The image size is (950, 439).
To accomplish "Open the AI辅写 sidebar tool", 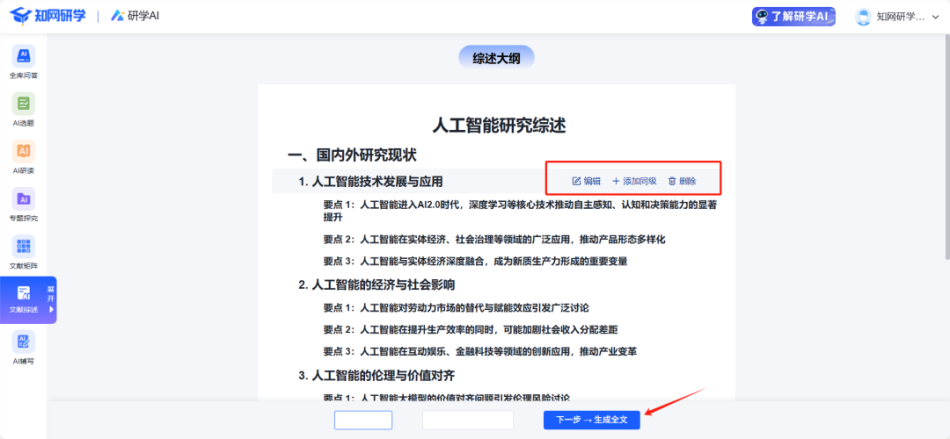I will [x=23, y=346].
